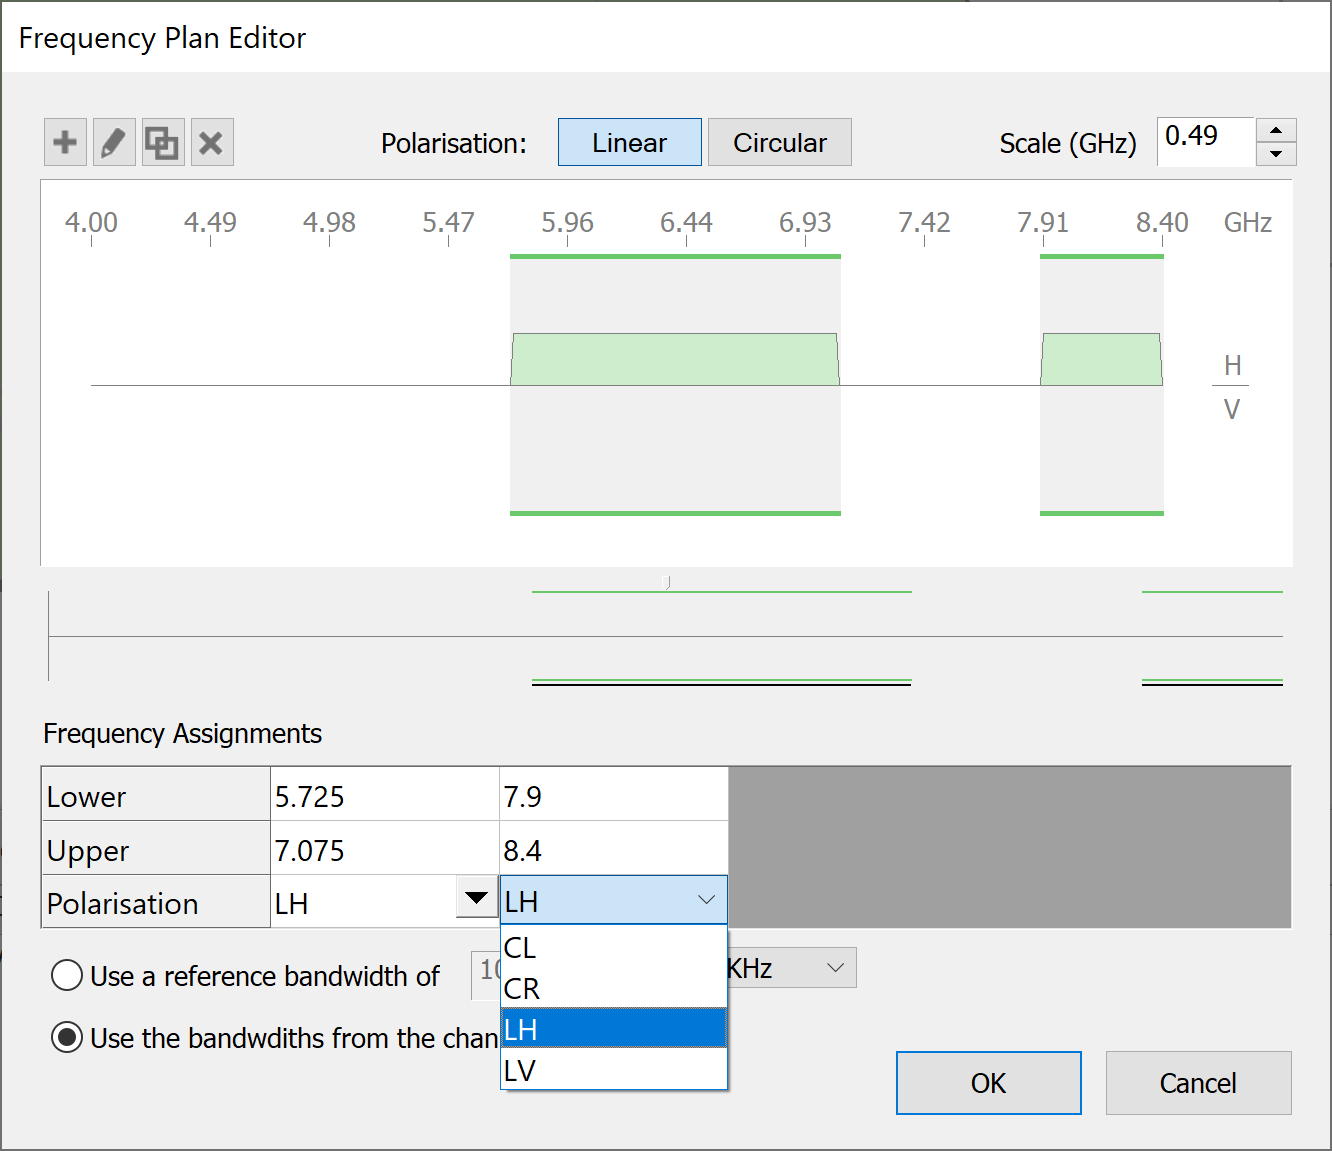Click Cancel to discard changes
Viewport: 1332px width, 1151px height.
click(x=1198, y=1083)
